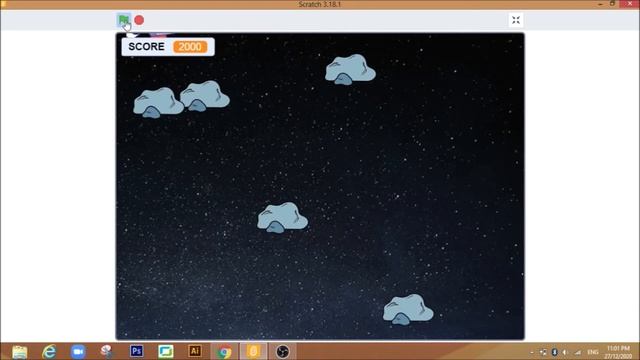Restore down the Scratch window
Image resolution: width=640 pixels, height=360 pixels.
[612, 4]
